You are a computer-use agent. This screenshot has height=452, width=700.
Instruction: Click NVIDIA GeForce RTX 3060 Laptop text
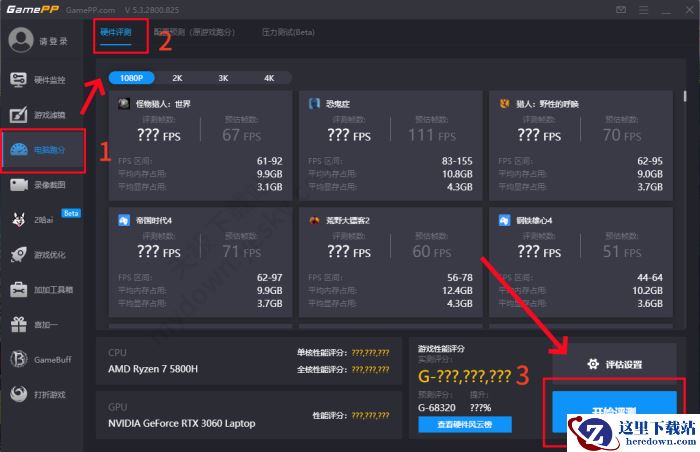point(182,423)
